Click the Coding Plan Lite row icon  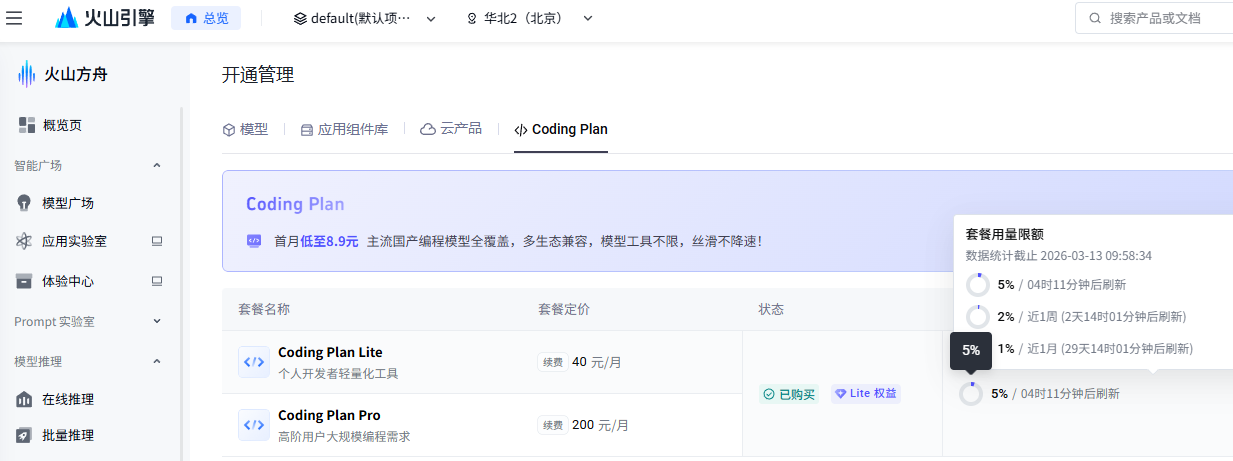click(254, 361)
